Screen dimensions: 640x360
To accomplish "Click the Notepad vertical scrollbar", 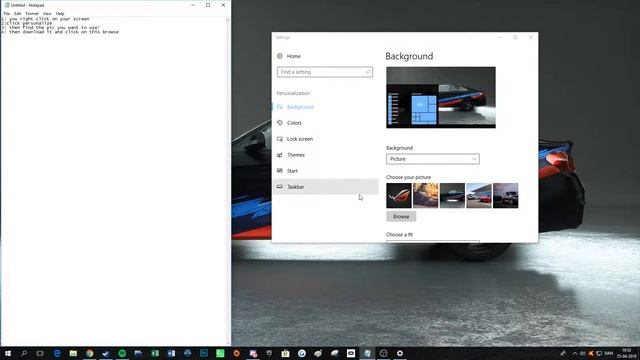I will coord(228,181).
